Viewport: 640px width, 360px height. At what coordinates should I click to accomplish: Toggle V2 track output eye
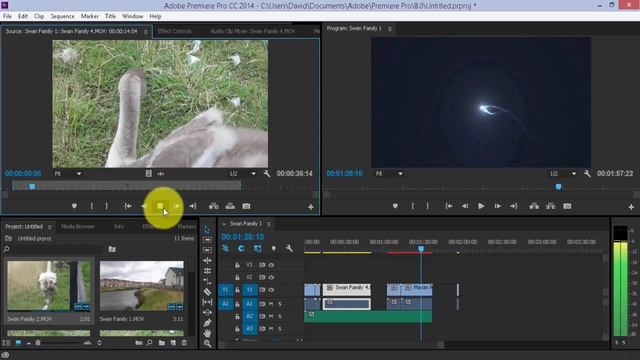coord(271,277)
